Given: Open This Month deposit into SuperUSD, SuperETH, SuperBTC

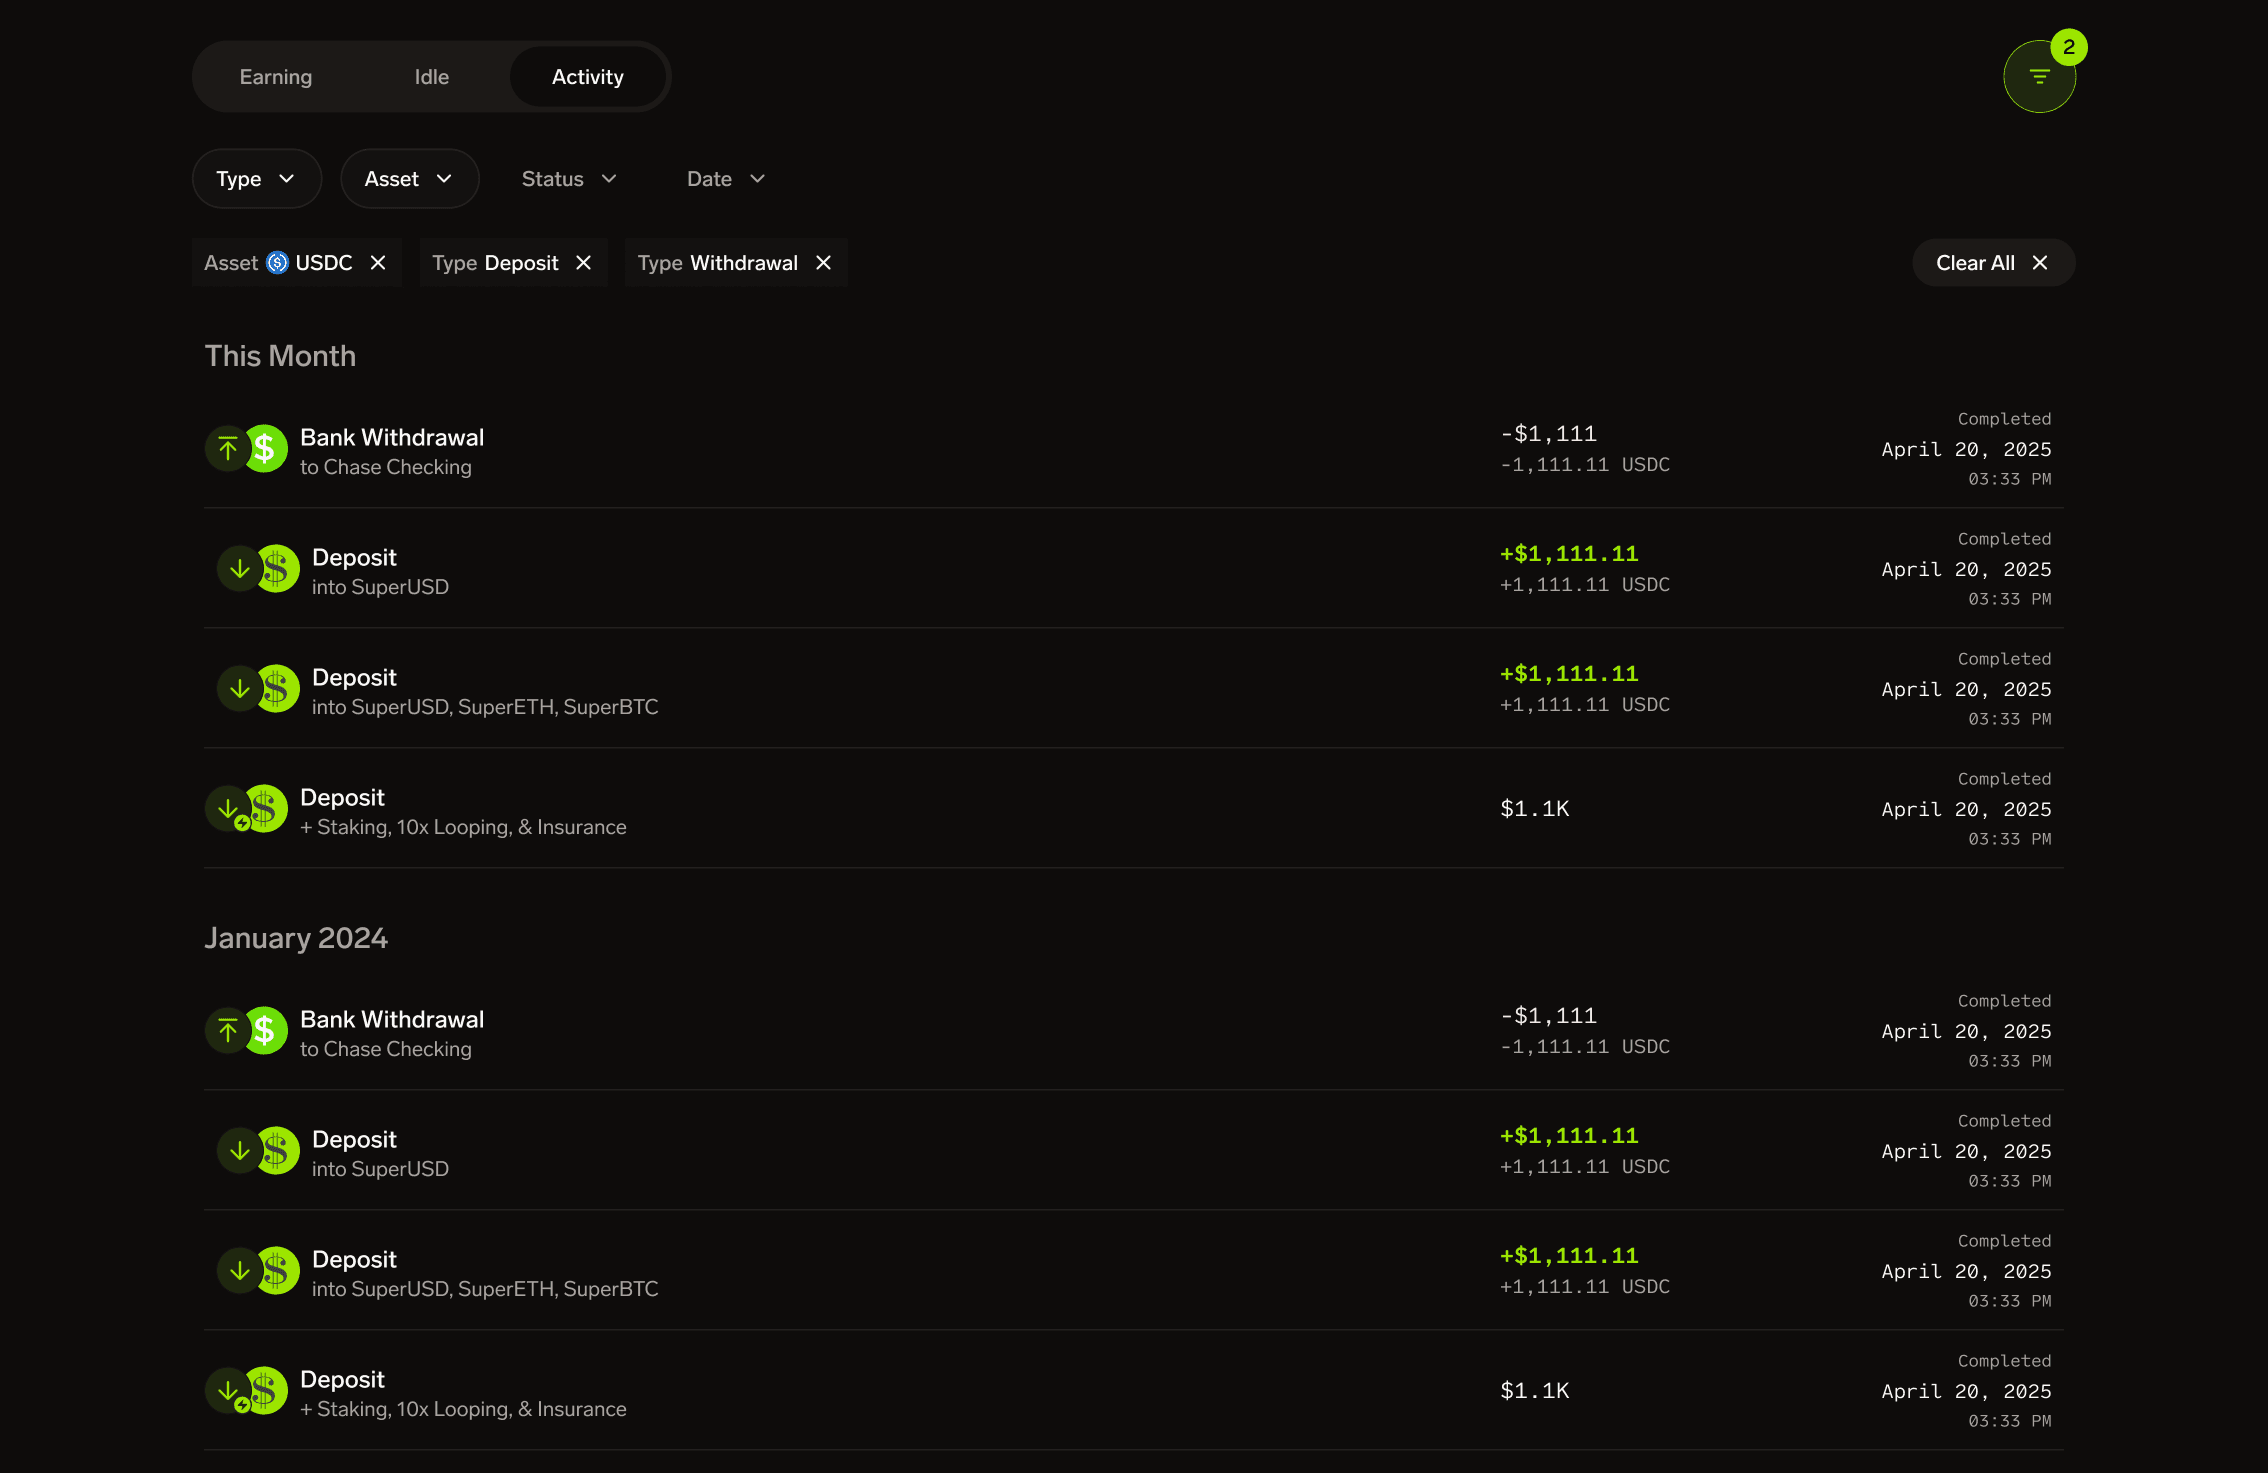Looking at the screenshot, I should pyautogui.click(x=485, y=691).
